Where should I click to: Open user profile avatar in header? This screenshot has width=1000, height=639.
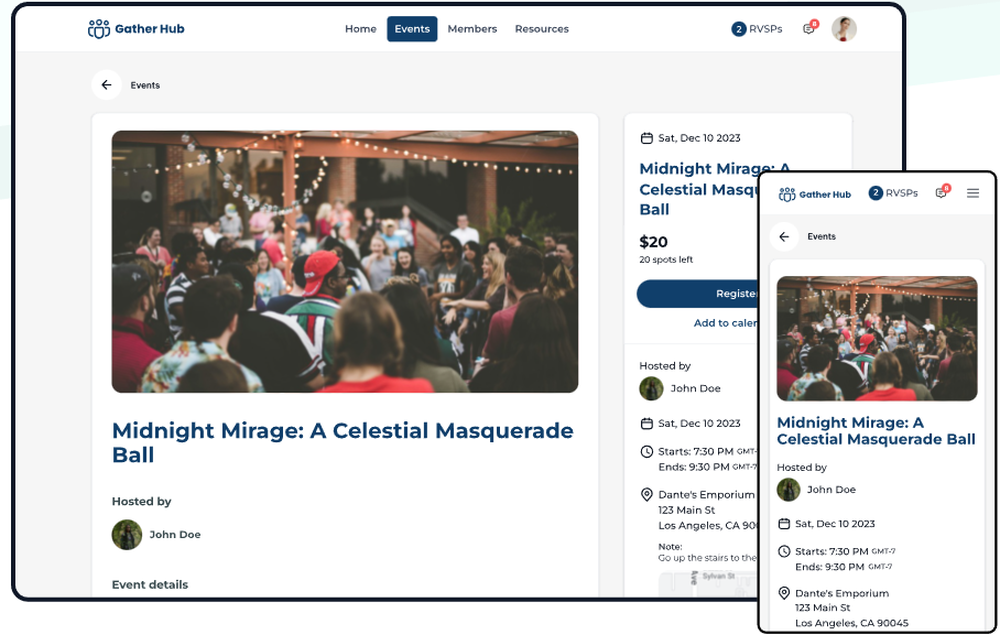point(844,29)
